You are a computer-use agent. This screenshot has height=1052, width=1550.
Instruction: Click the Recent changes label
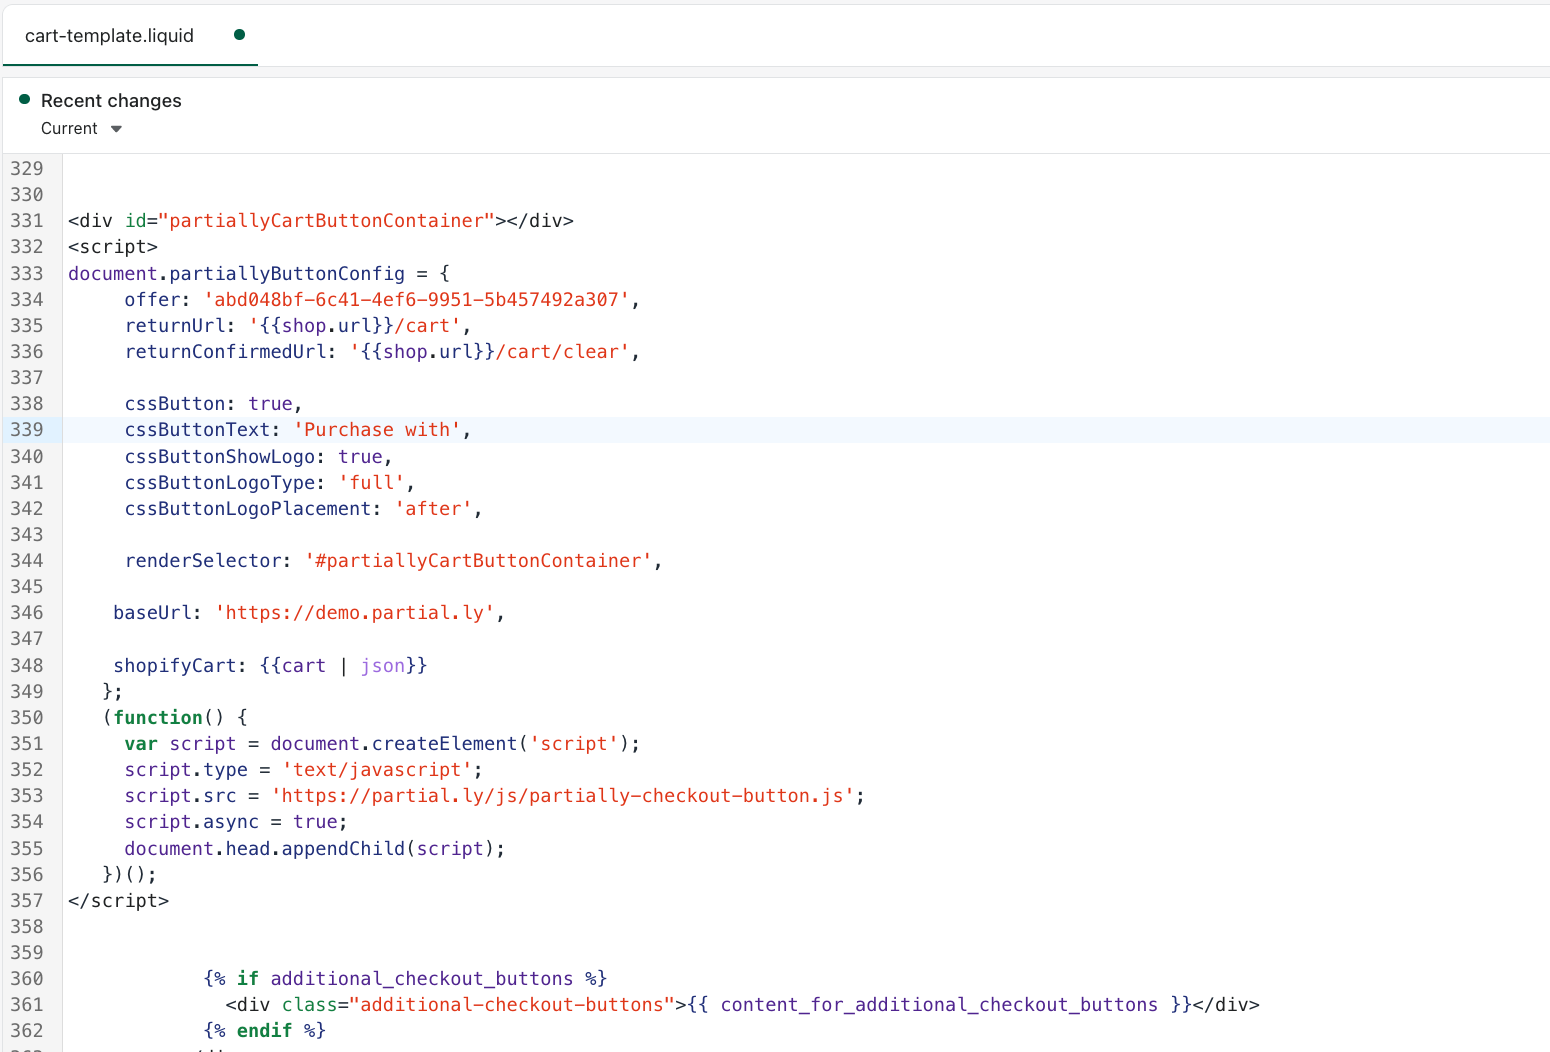(111, 100)
